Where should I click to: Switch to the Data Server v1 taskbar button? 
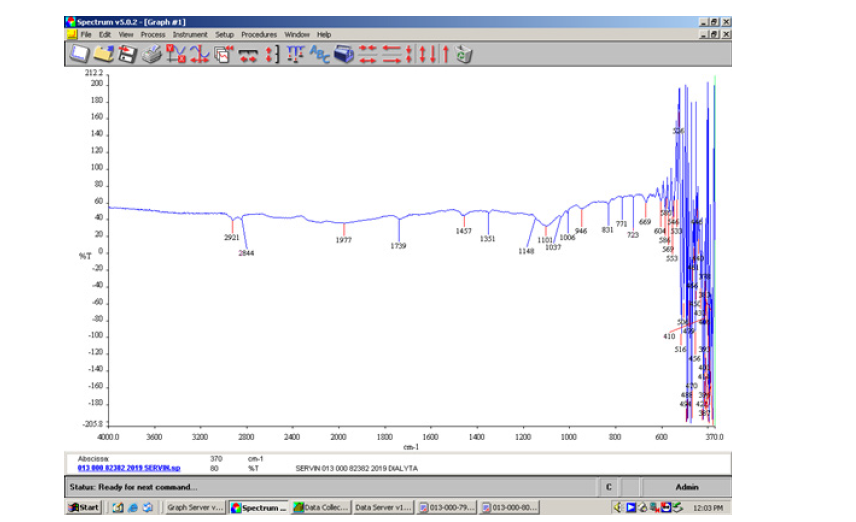pos(383,507)
